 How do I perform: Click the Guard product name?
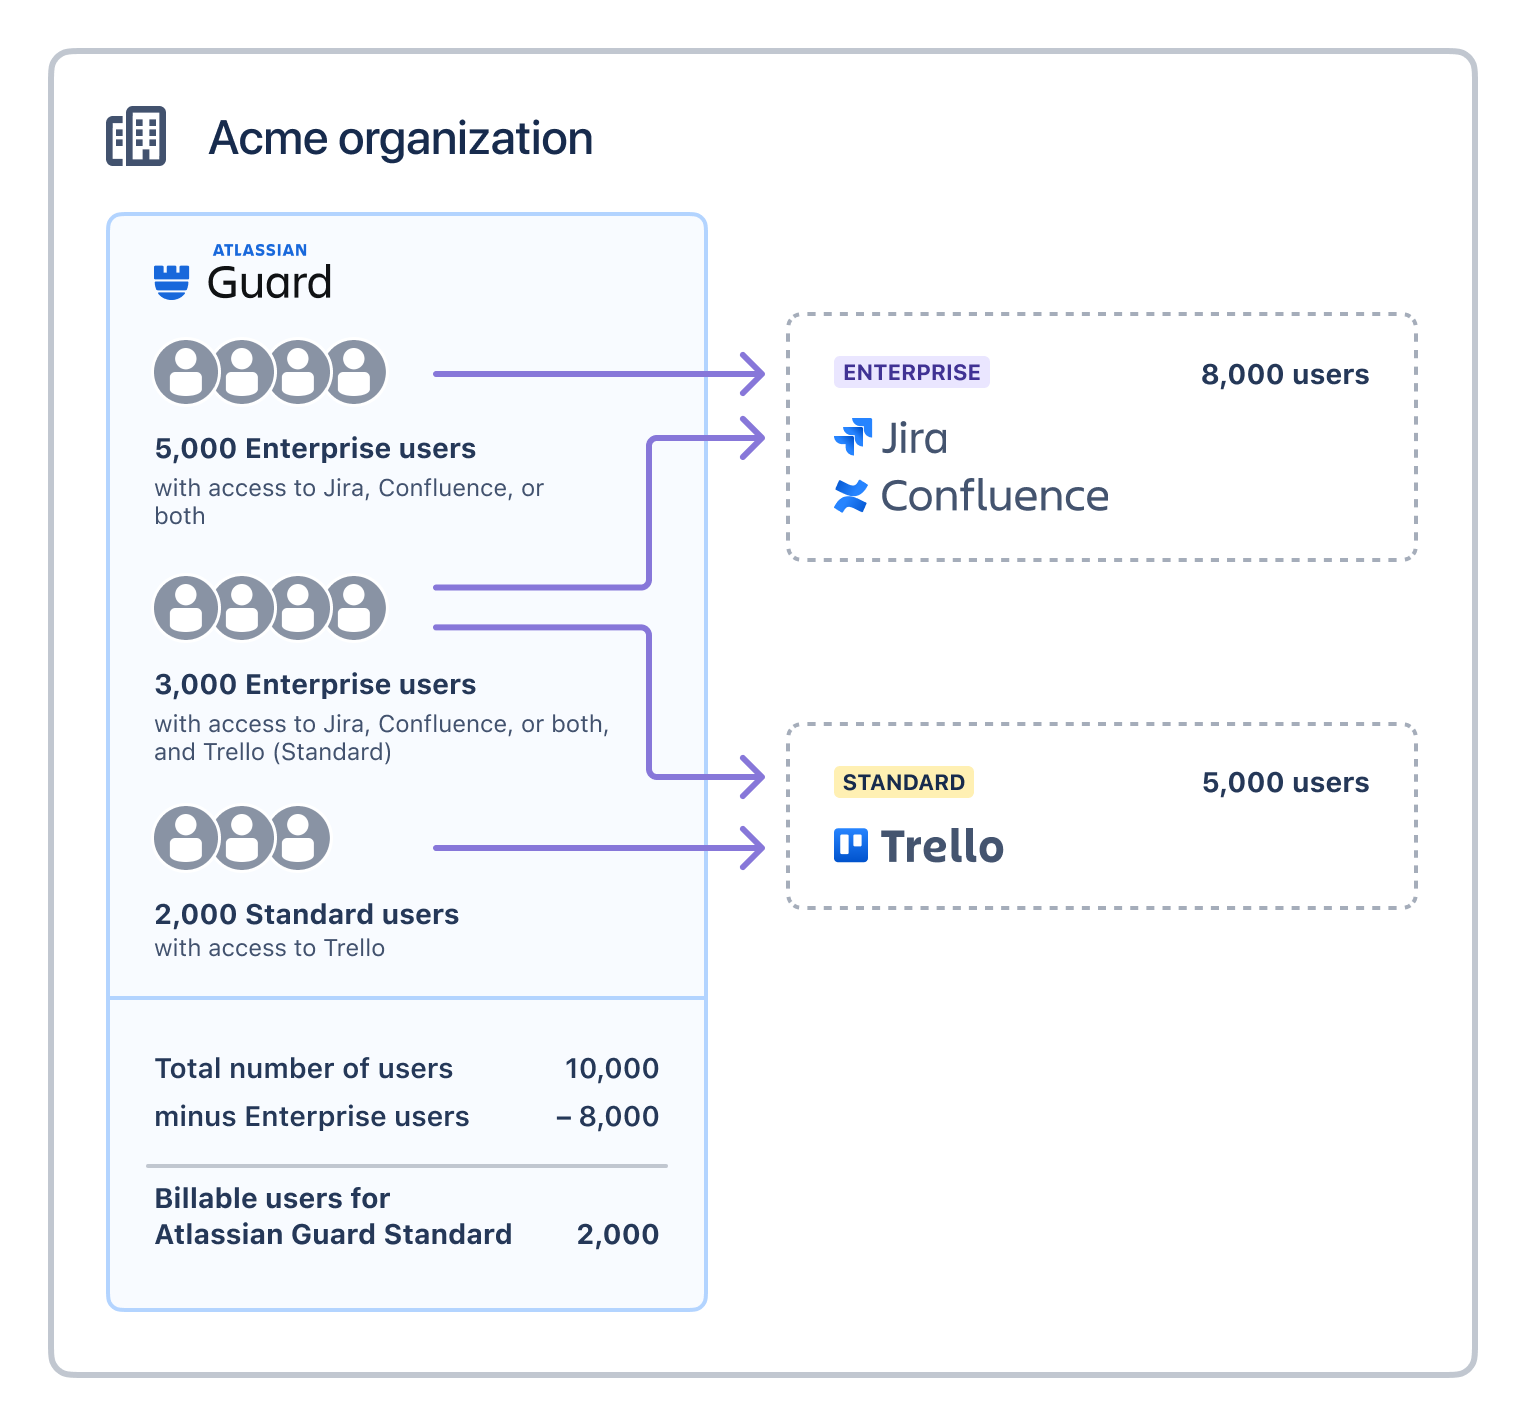269,283
